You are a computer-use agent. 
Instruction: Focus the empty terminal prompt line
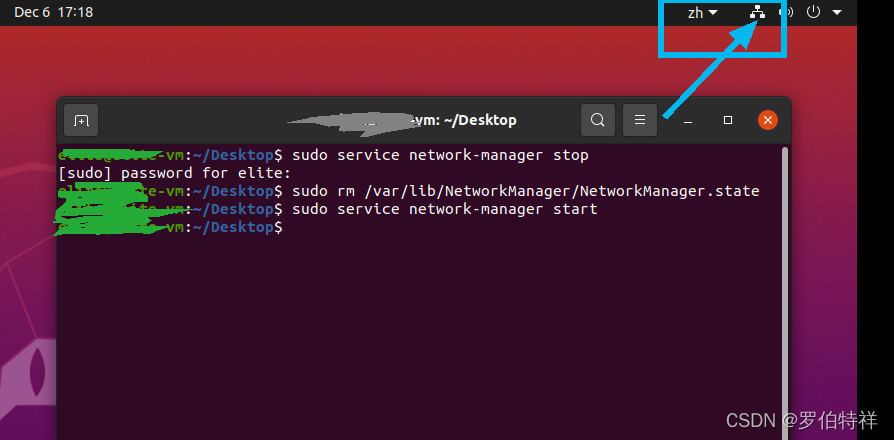point(450,228)
